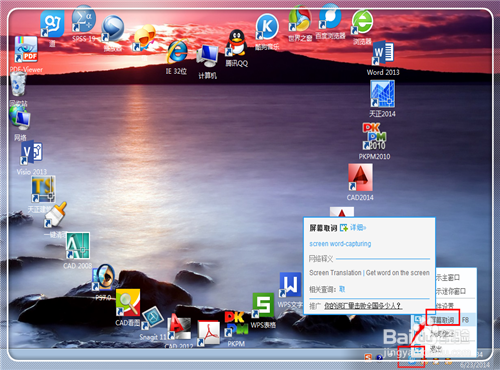Click 'Screen Translation | Get word on the screen' text

pos(369,273)
